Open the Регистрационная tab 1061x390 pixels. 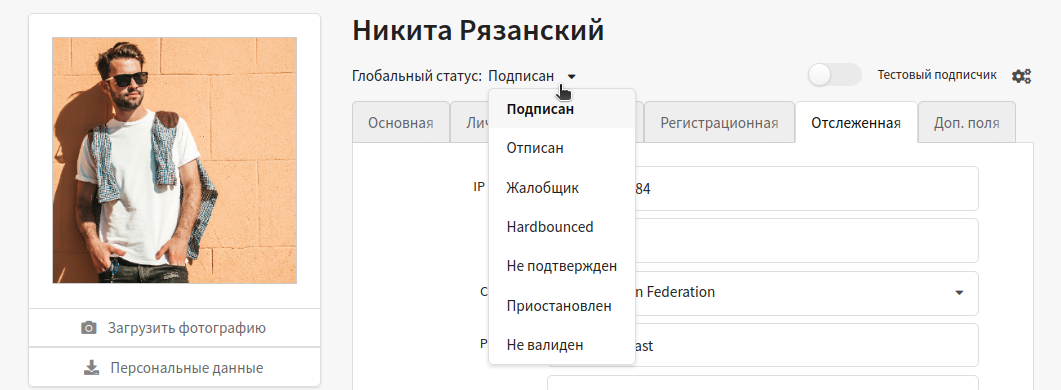click(x=719, y=123)
